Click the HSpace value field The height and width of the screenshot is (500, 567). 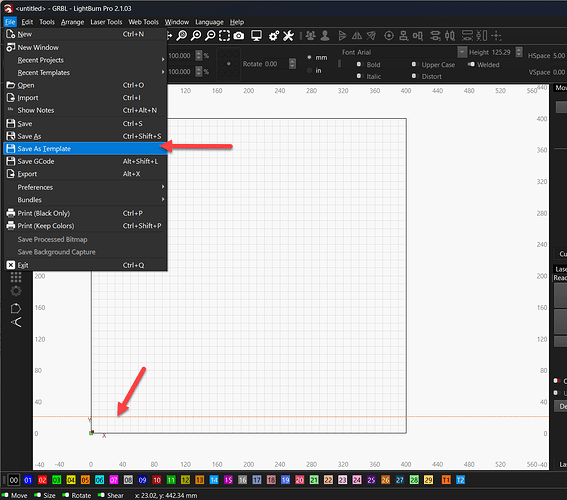[559, 56]
